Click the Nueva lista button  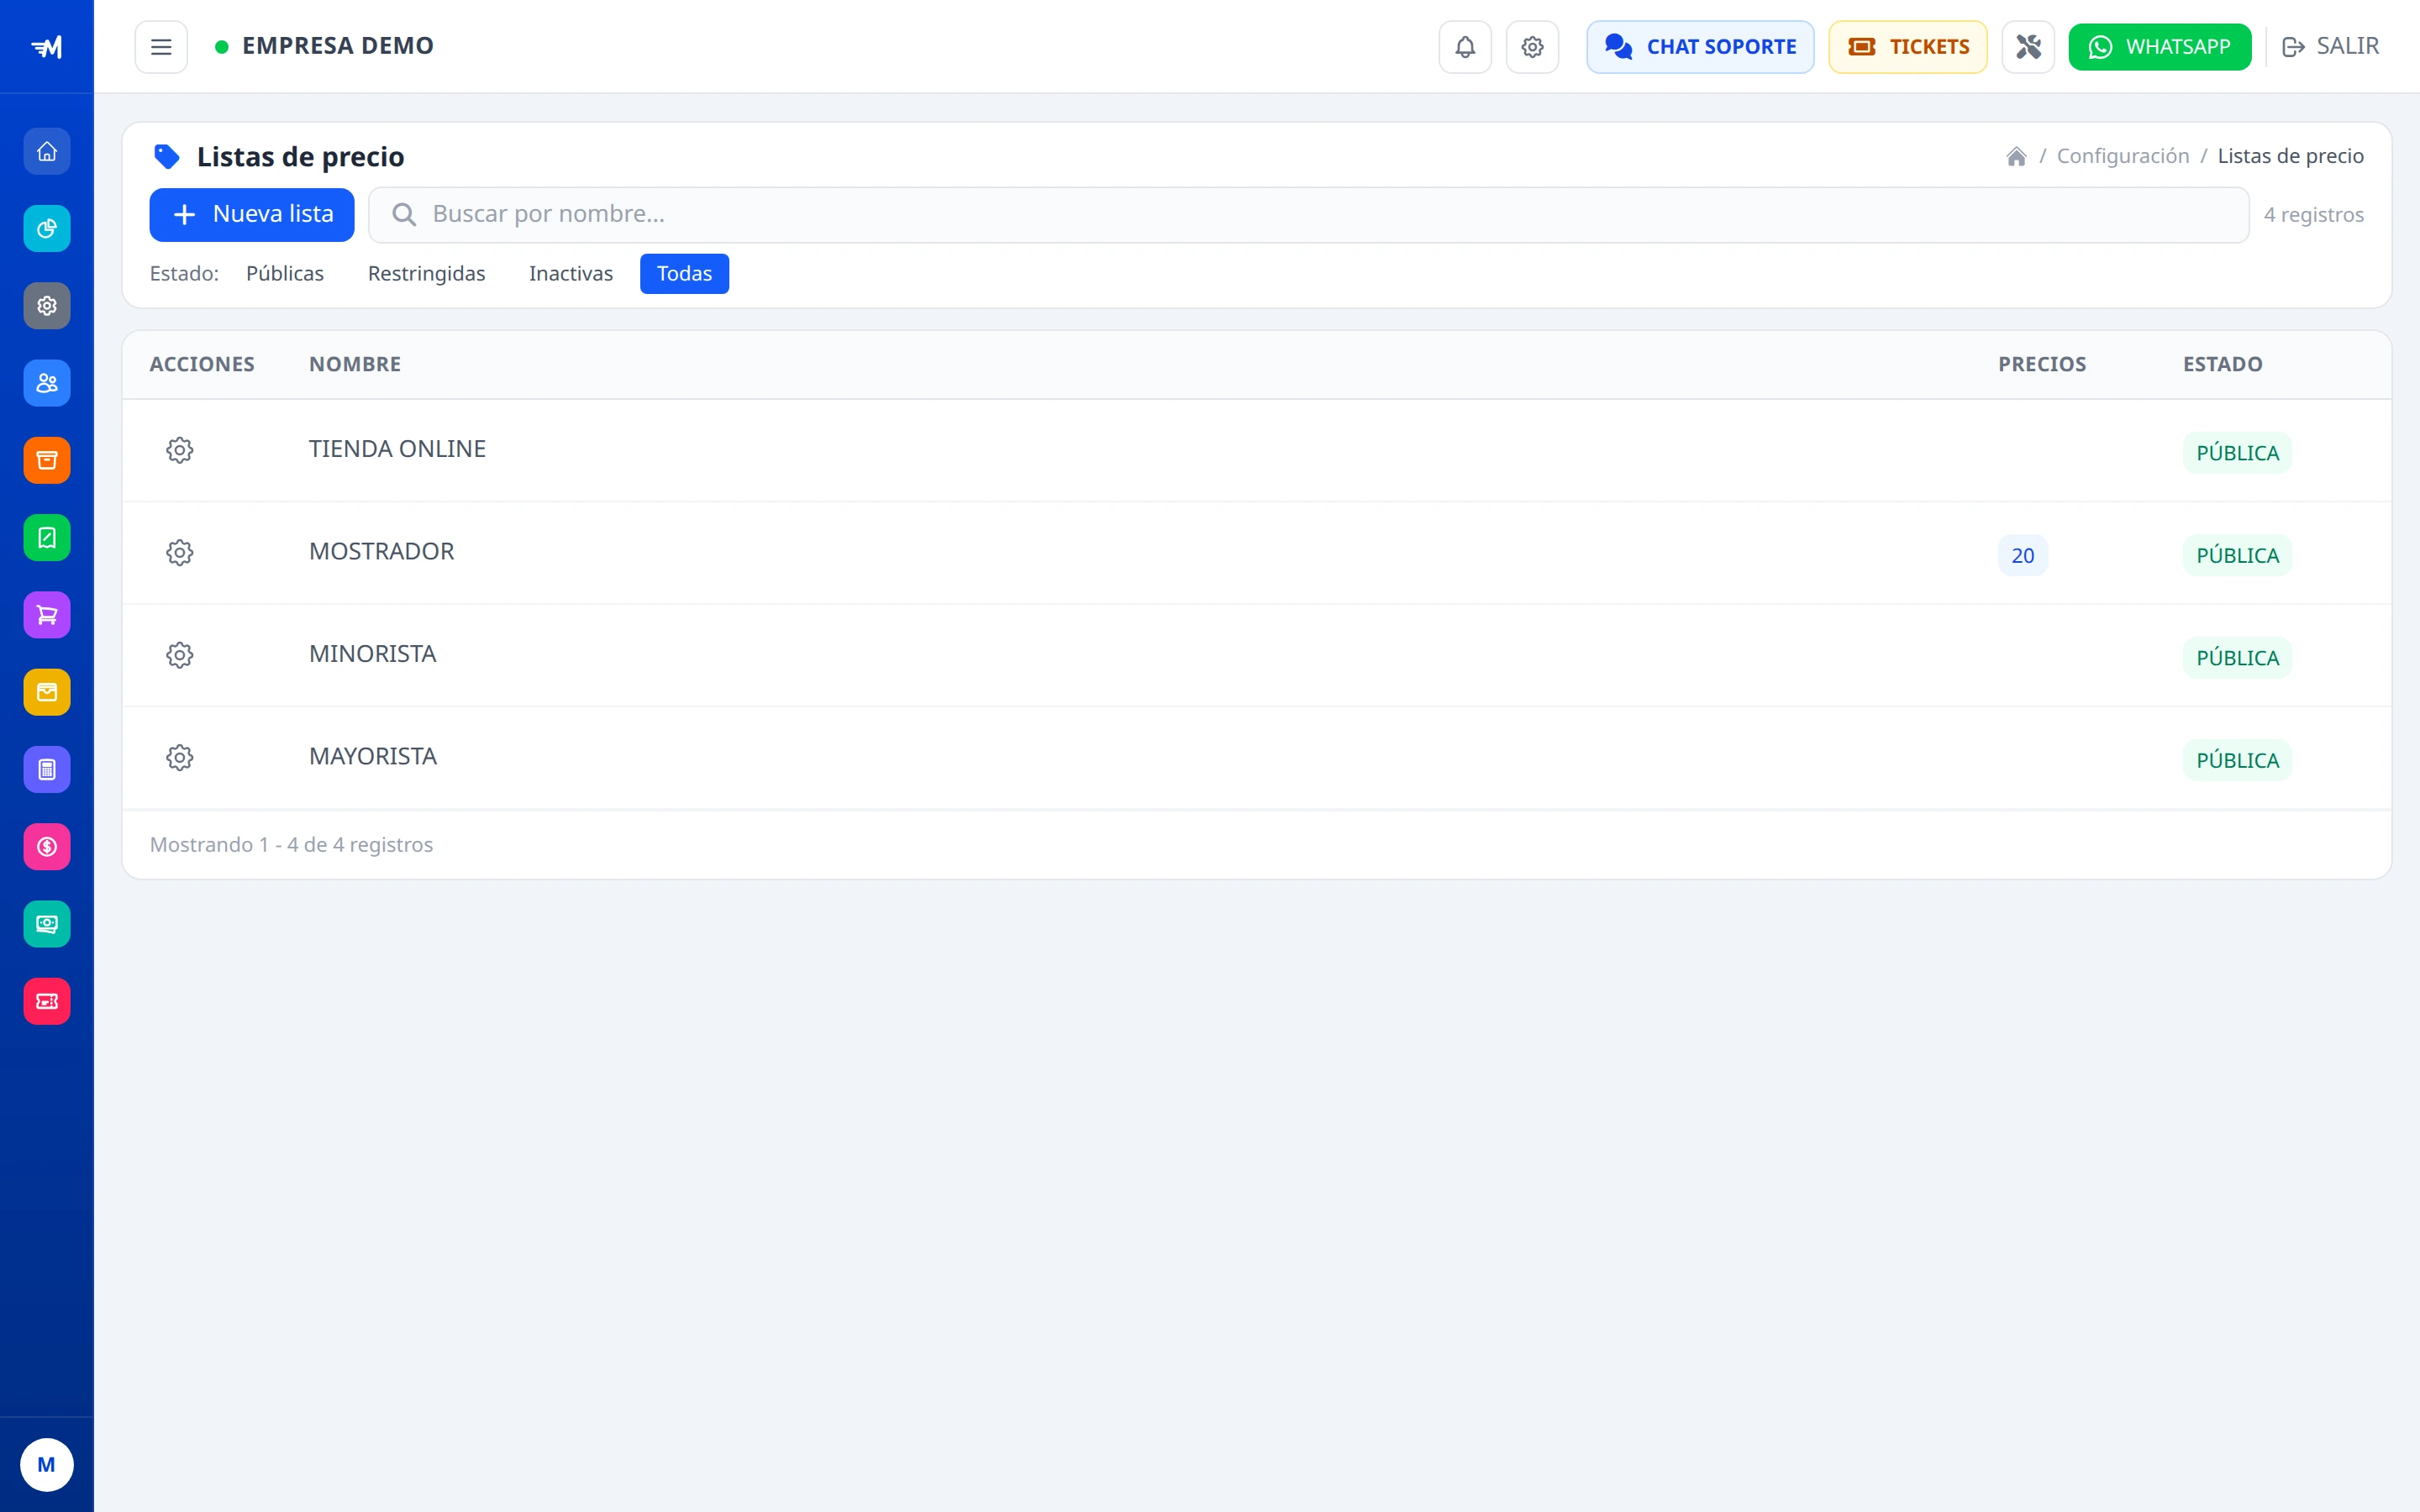[x=252, y=215]
